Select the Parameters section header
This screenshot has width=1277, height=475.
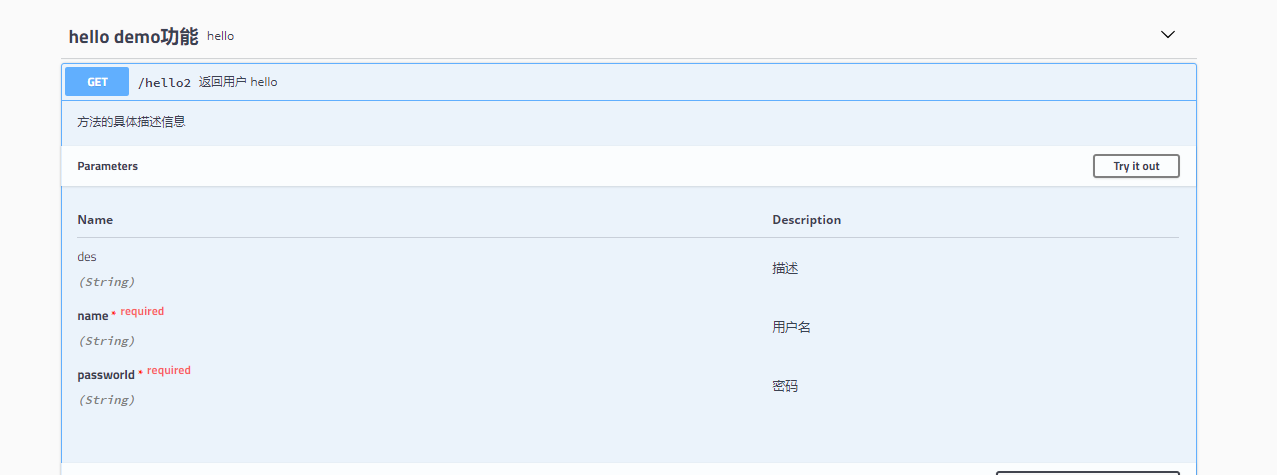coord(108,166)
